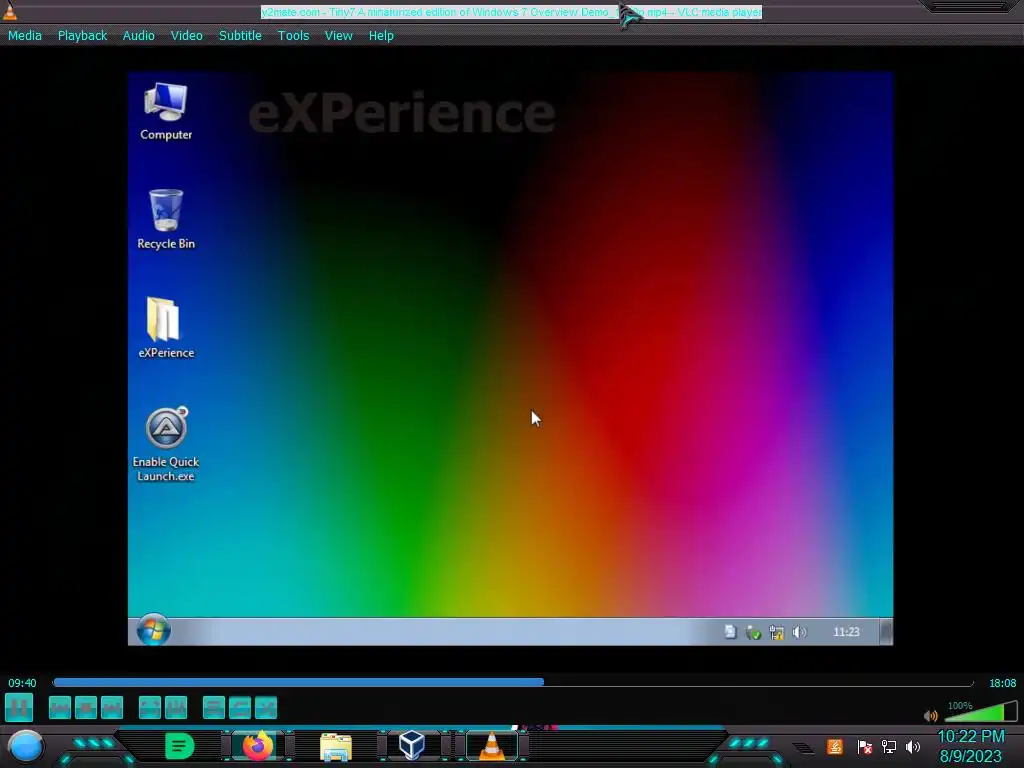Open the Subtitle menu
1024x768 pixels.
coord(240,36)
